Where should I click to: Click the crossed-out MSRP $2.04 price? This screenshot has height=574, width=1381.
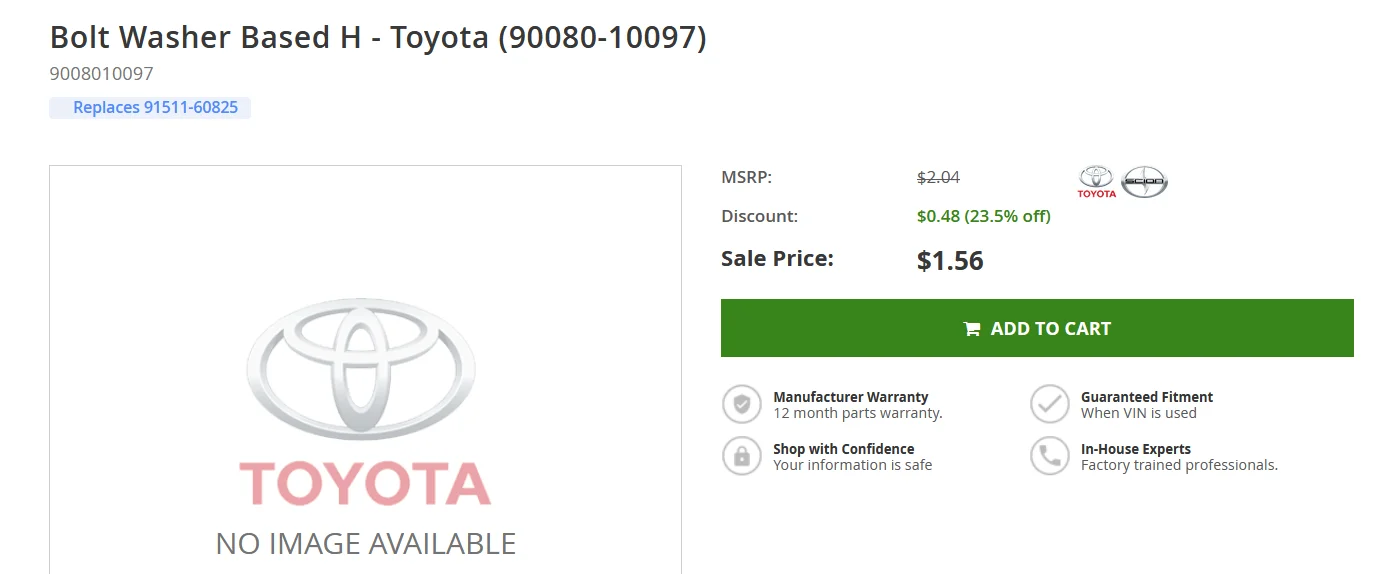tap(938, 177)
